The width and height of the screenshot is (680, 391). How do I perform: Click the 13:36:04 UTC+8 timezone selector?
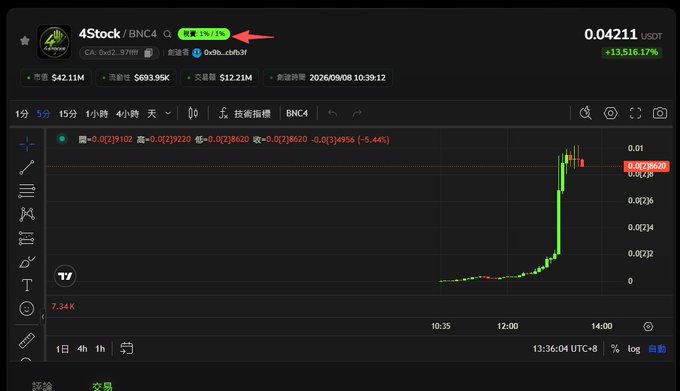coord(565,349)
